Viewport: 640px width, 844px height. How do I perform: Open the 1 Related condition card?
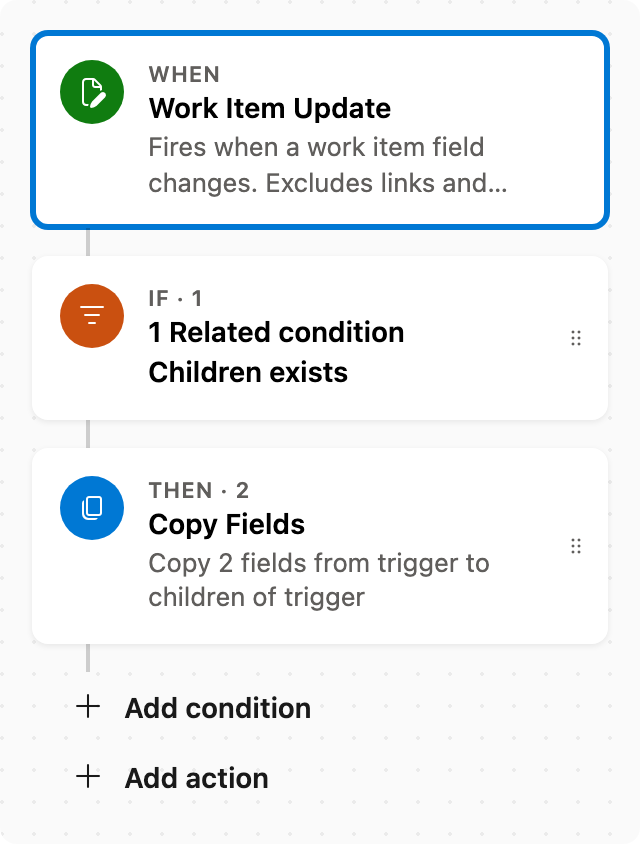point(320,338)
